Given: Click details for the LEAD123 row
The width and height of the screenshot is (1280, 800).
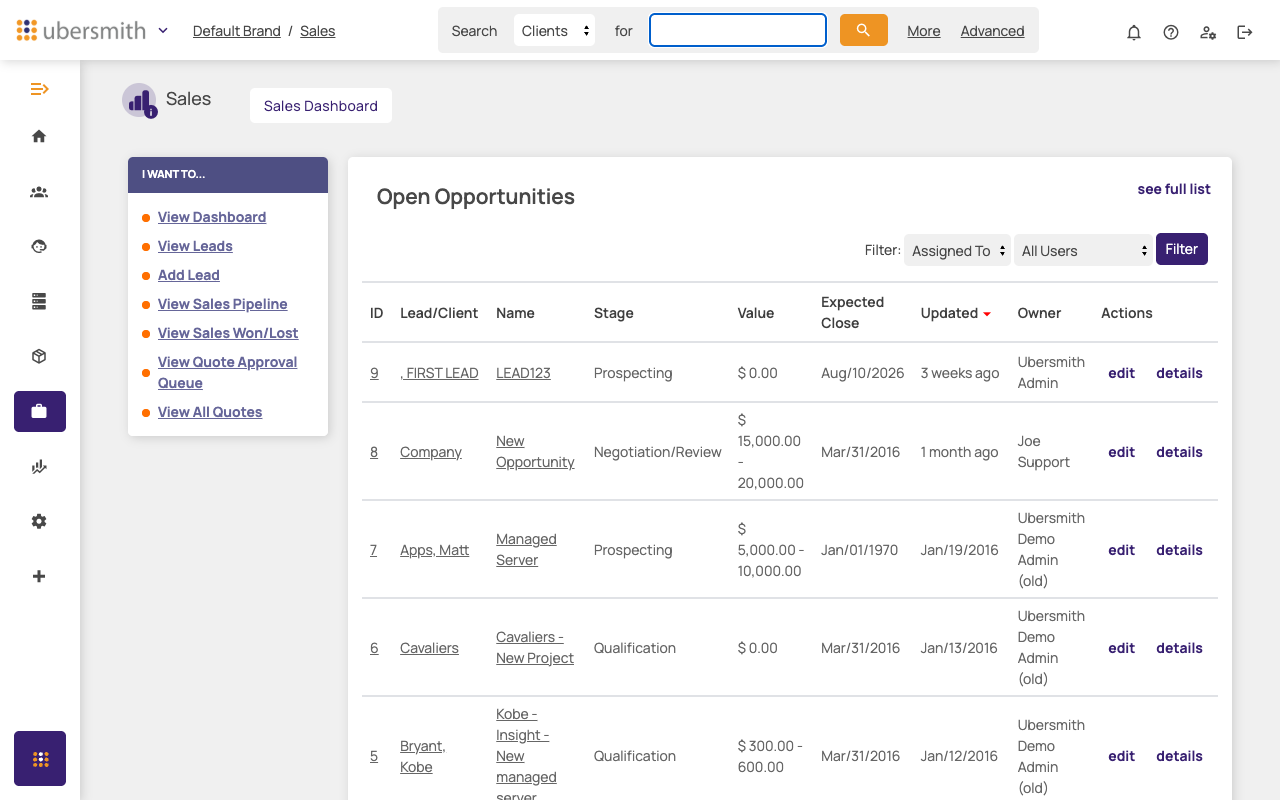Looking at the screenshot, I should (x=1180, y=373).
